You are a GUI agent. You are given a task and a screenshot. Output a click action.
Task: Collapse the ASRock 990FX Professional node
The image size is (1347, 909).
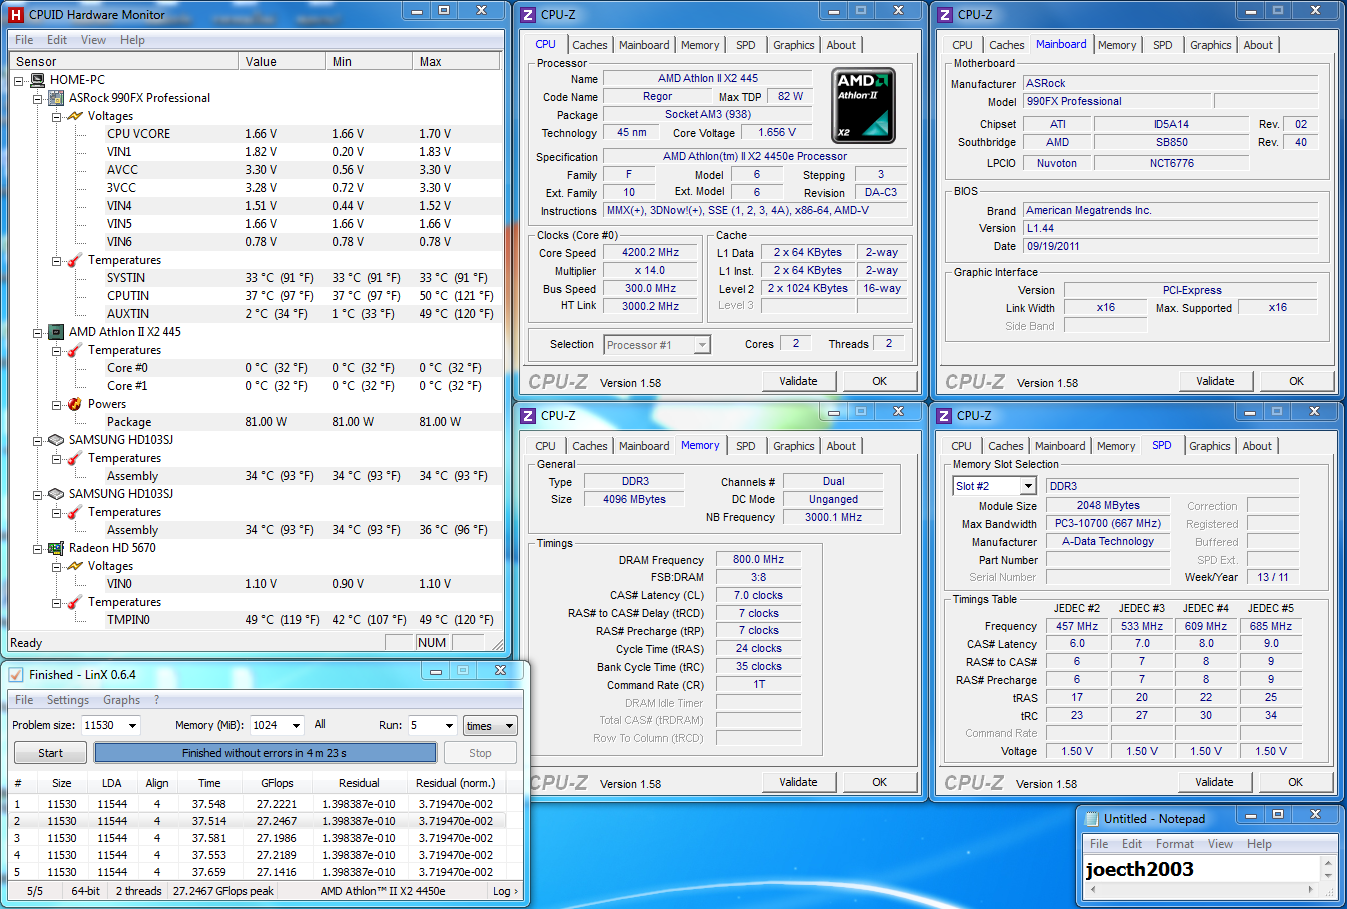(37, 98)
